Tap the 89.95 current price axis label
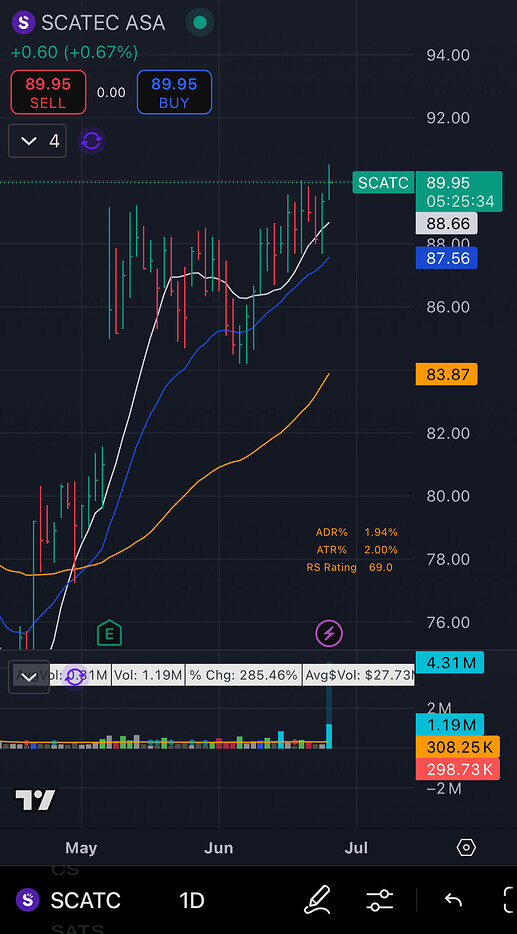 click(x=459, y=191)
